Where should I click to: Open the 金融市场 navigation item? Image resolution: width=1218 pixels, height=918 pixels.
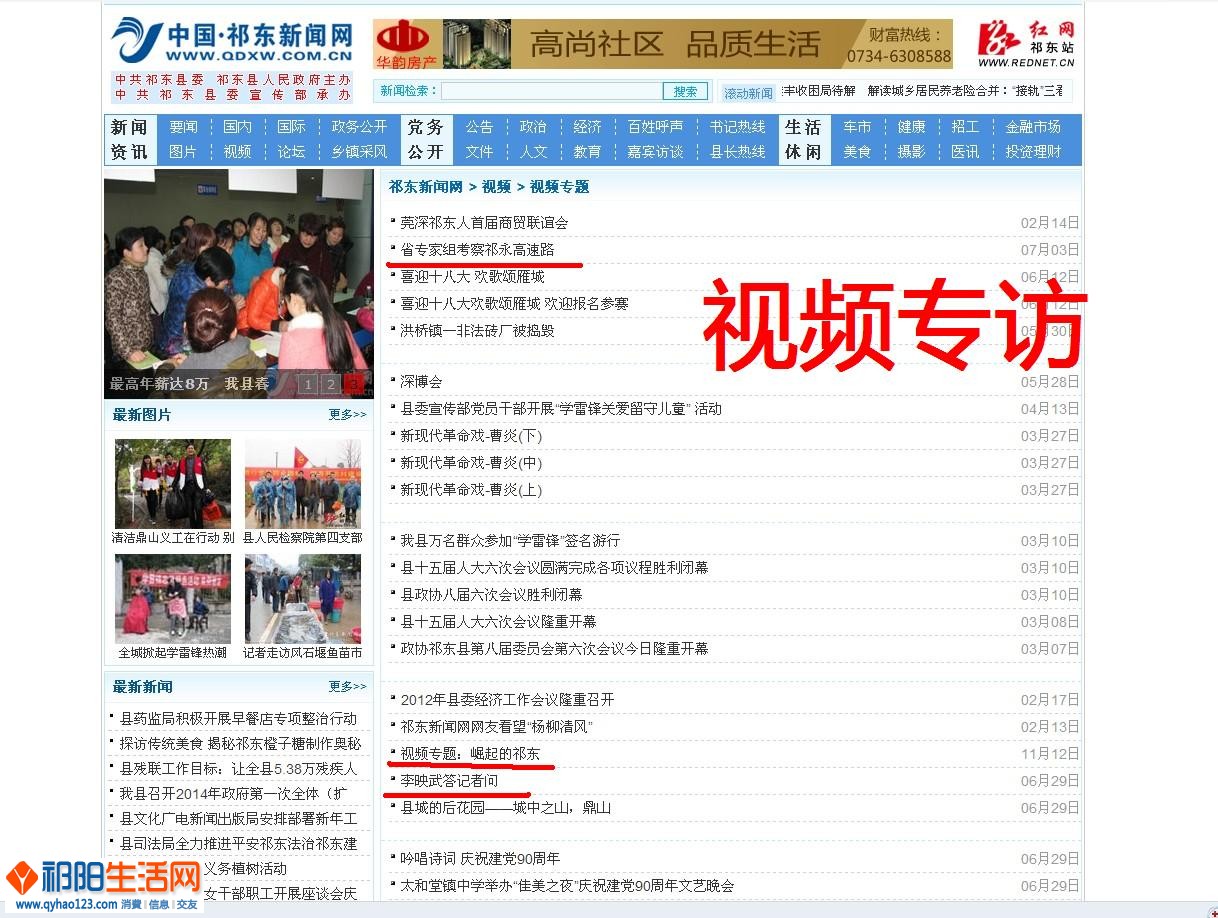click(x=1033, y=127)
